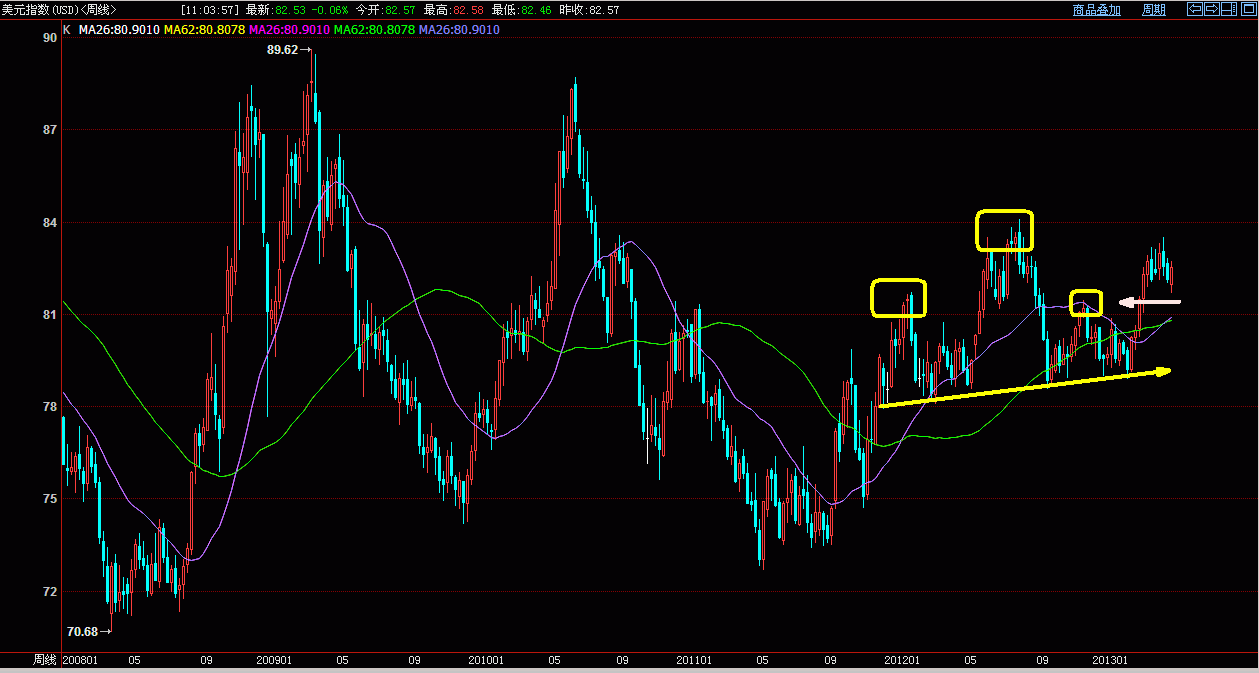Click the 最新:82.53 latest price value
1259x673 pixels.
click(x=274, y=9)
